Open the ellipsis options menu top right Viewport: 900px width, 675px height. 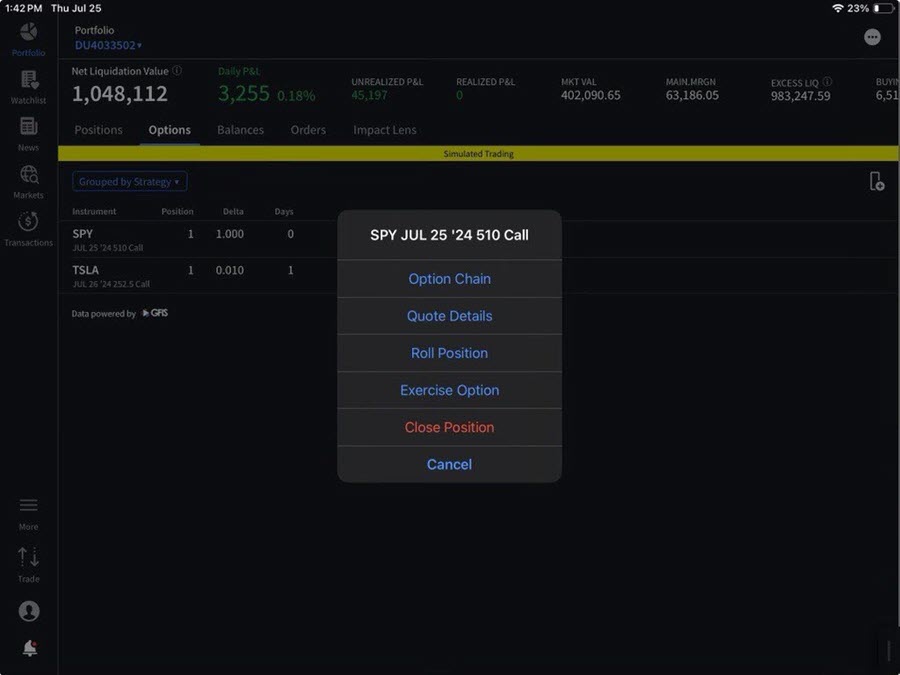872,36
